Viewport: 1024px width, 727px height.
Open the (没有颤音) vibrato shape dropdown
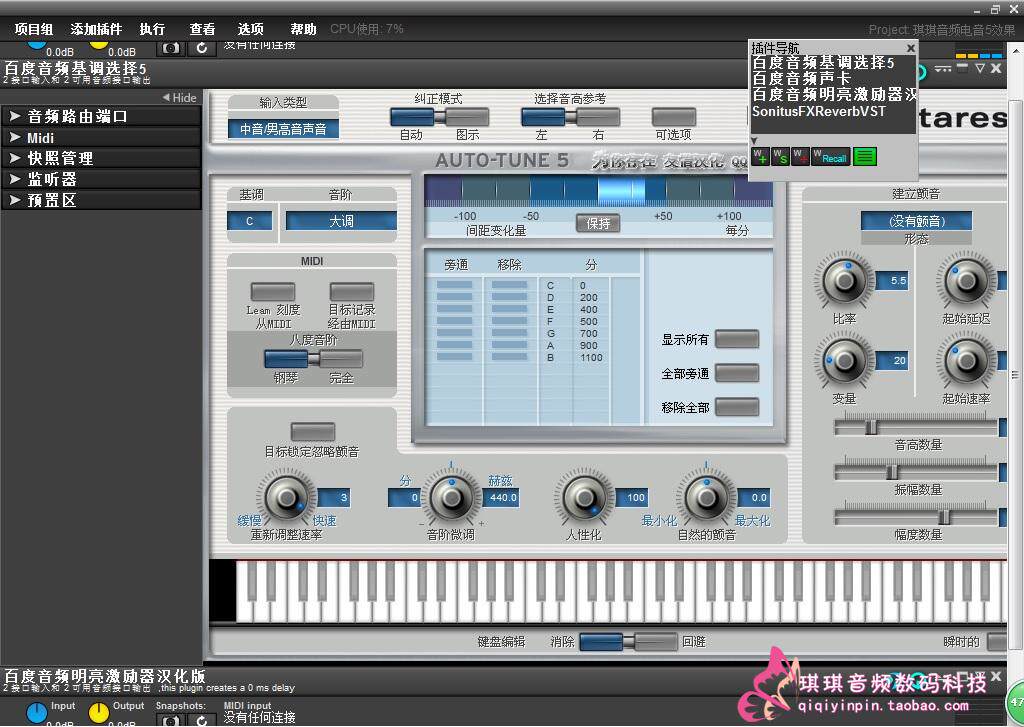pos(916,221)
